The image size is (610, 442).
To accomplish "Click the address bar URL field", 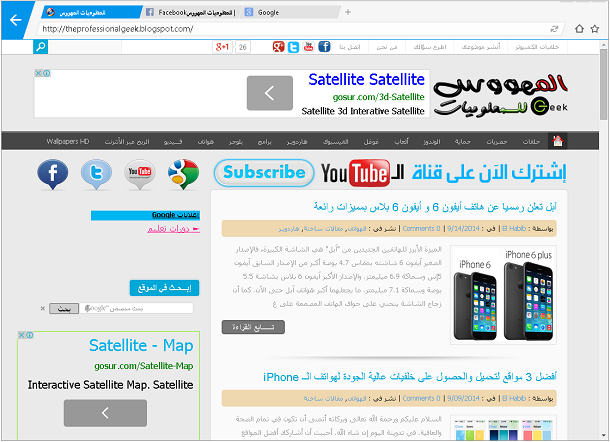I will (292, 29).
